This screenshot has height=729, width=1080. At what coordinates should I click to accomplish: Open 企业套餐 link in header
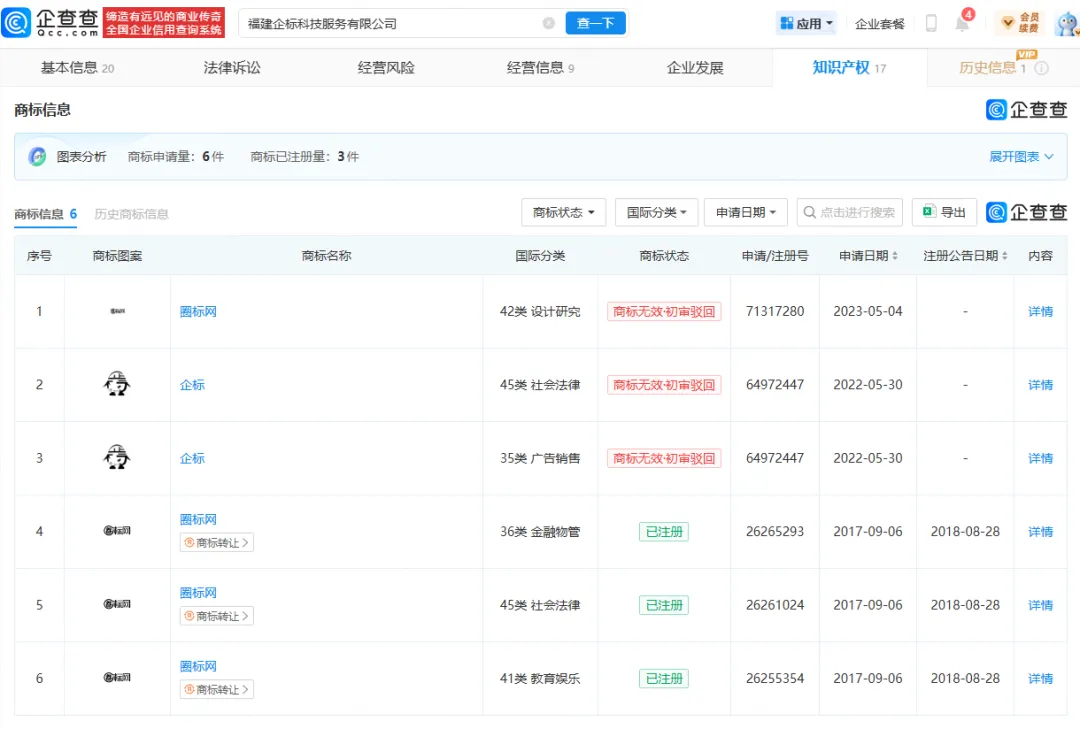880,24
